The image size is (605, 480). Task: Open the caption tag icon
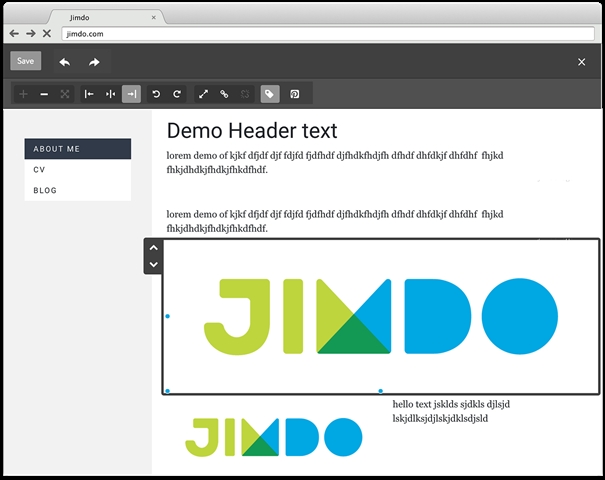click(269, 94)
